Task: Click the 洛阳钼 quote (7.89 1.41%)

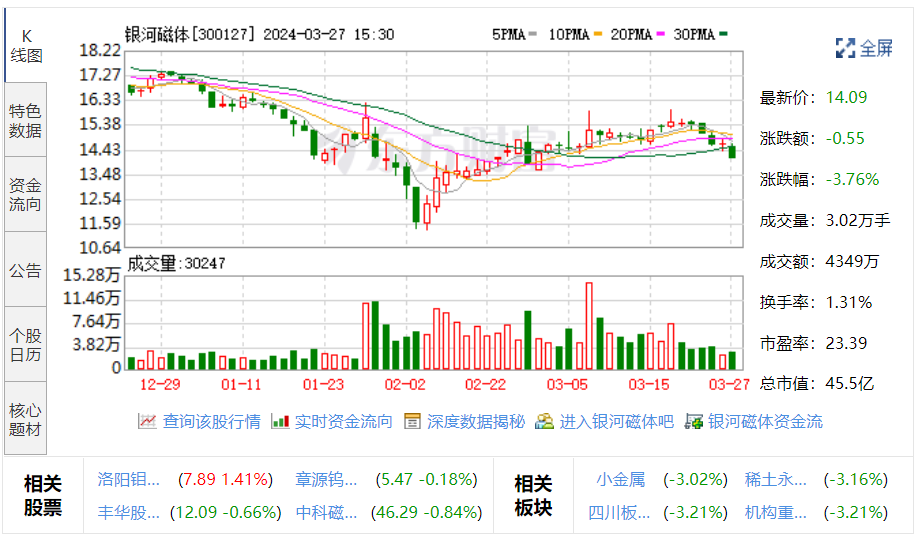Action: point(225,479)
